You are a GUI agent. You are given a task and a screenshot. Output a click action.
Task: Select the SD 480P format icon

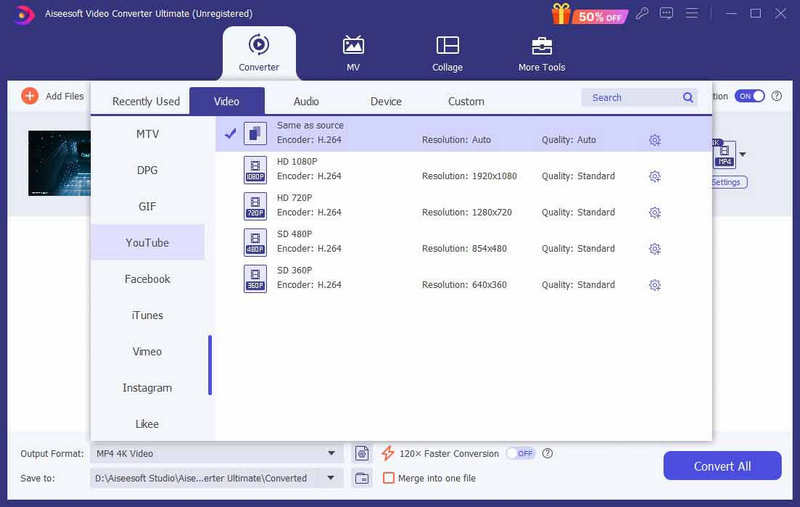[x=255, y=242]
